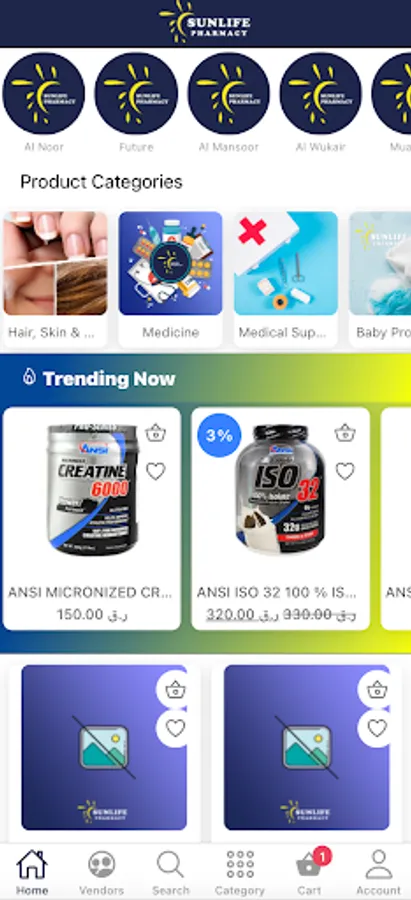
Task: Open Hair, Skin category tile
Action: pyautogui.click(x=55, y=279)
